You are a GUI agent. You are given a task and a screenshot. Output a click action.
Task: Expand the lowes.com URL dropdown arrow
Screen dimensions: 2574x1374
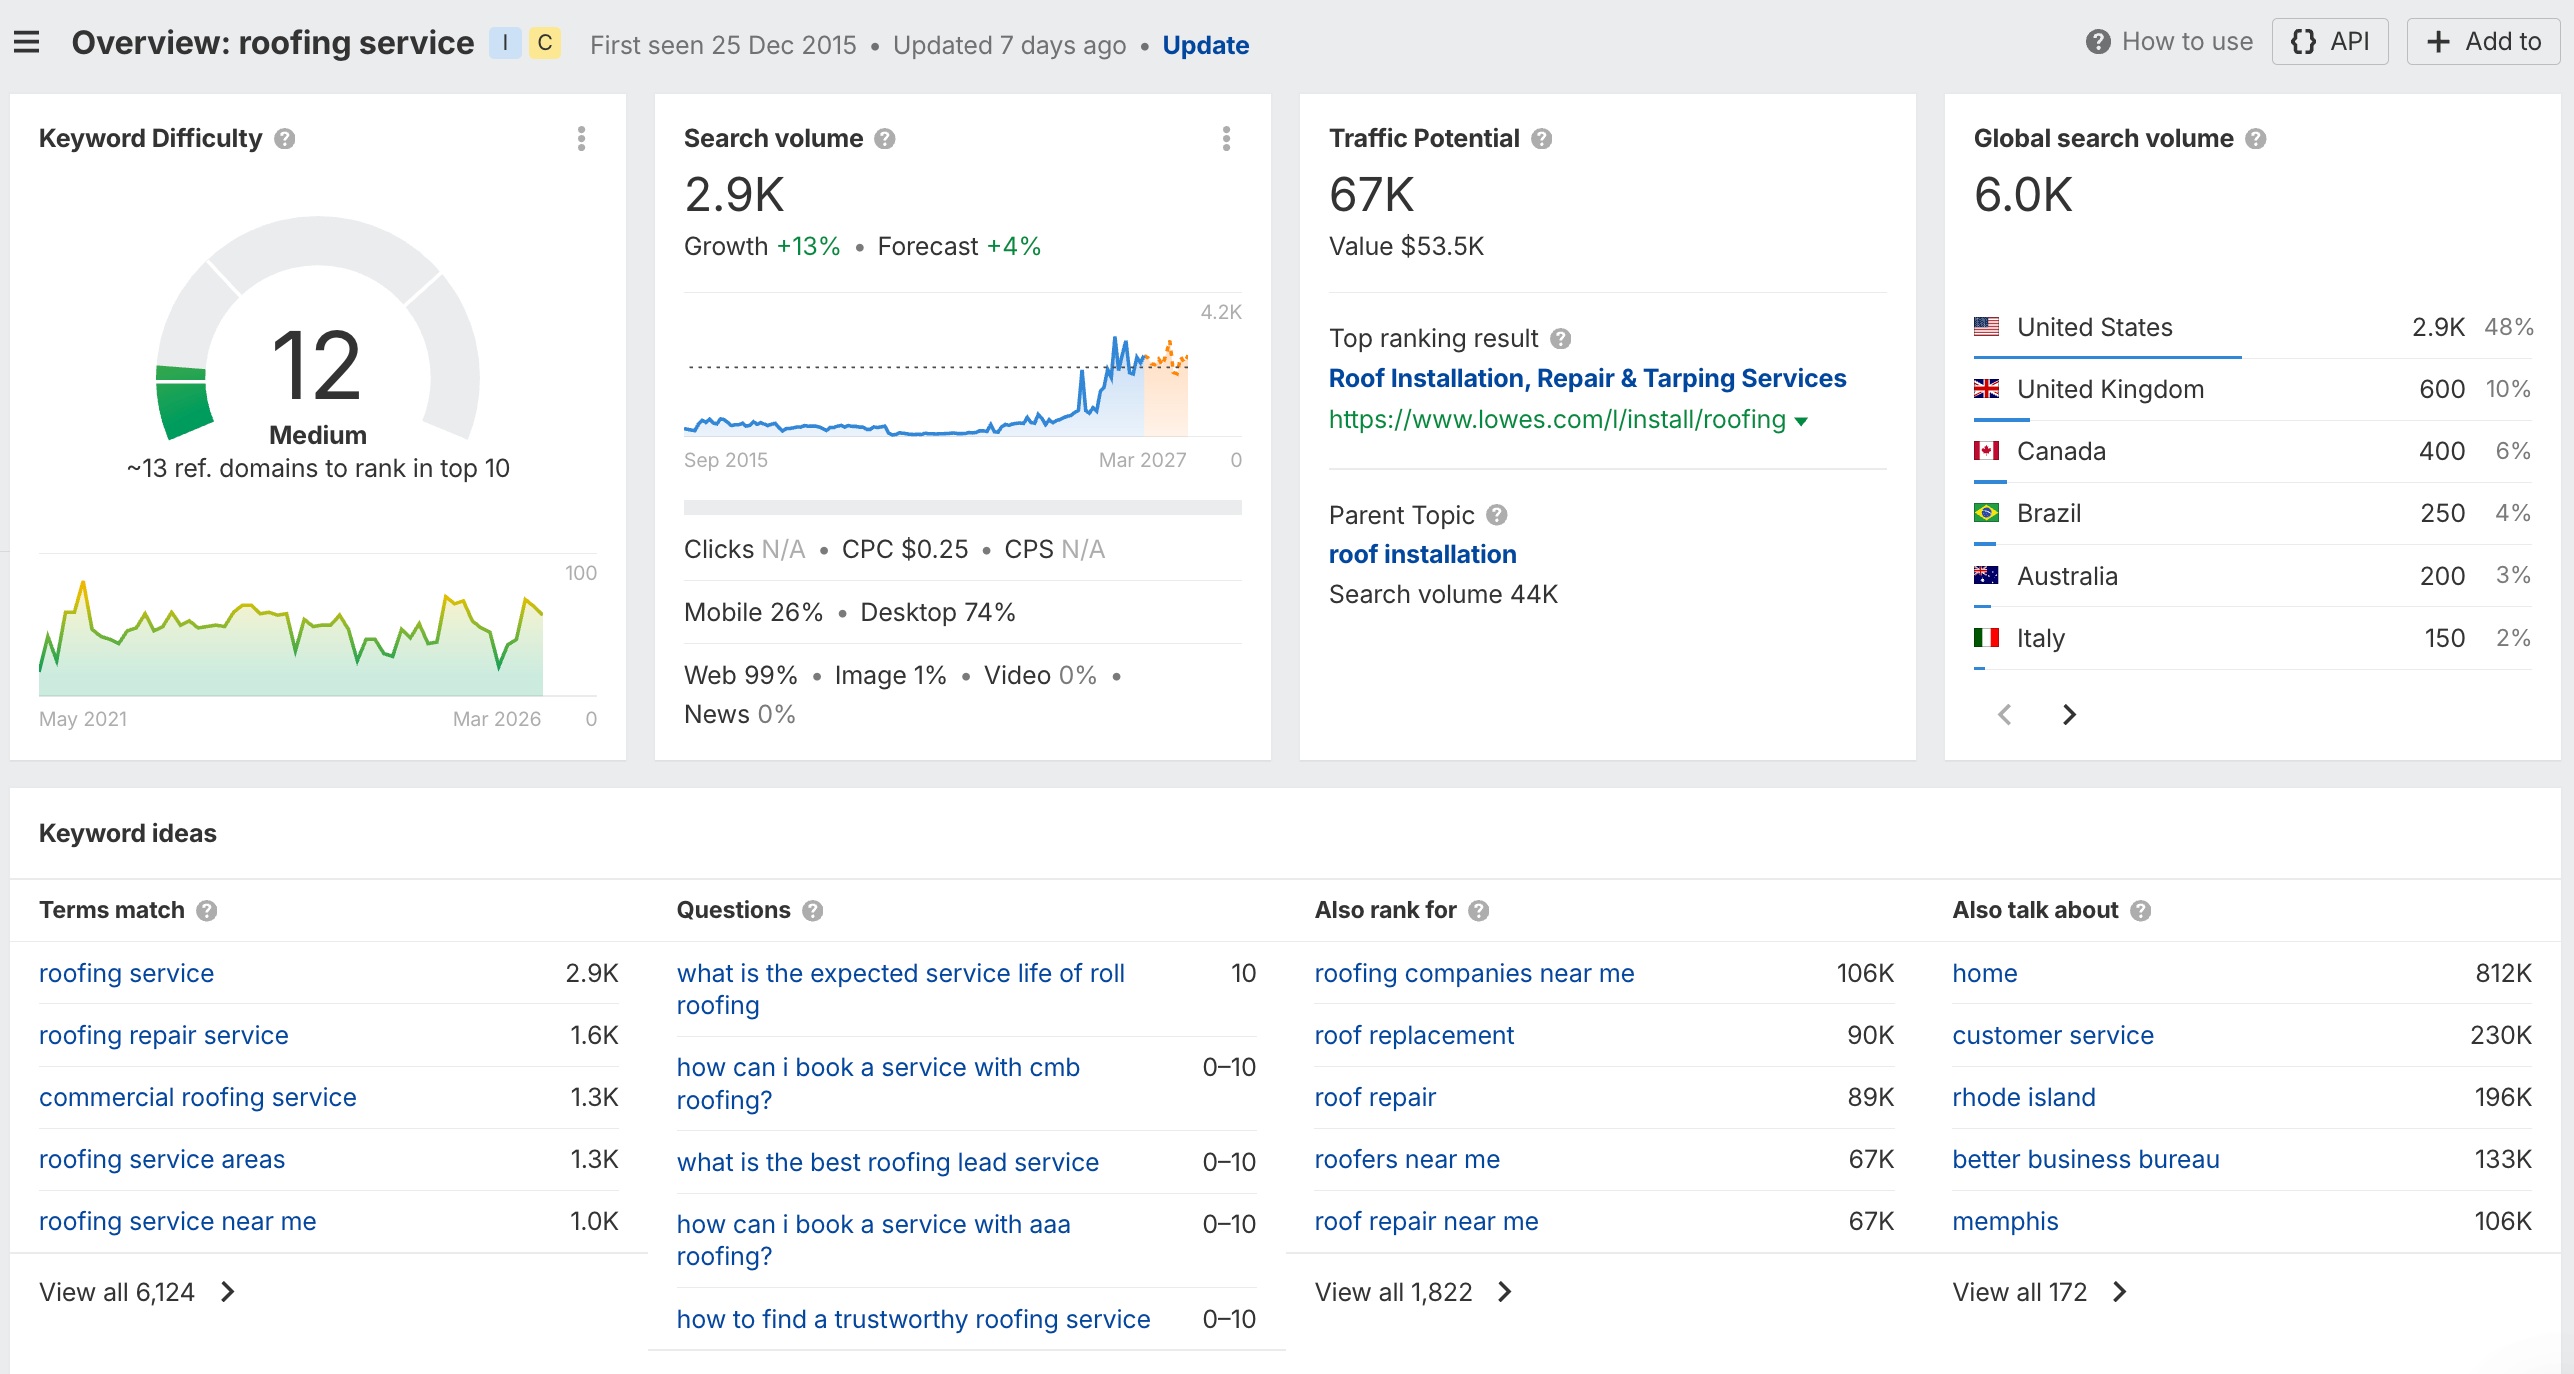click(1802, 421)
